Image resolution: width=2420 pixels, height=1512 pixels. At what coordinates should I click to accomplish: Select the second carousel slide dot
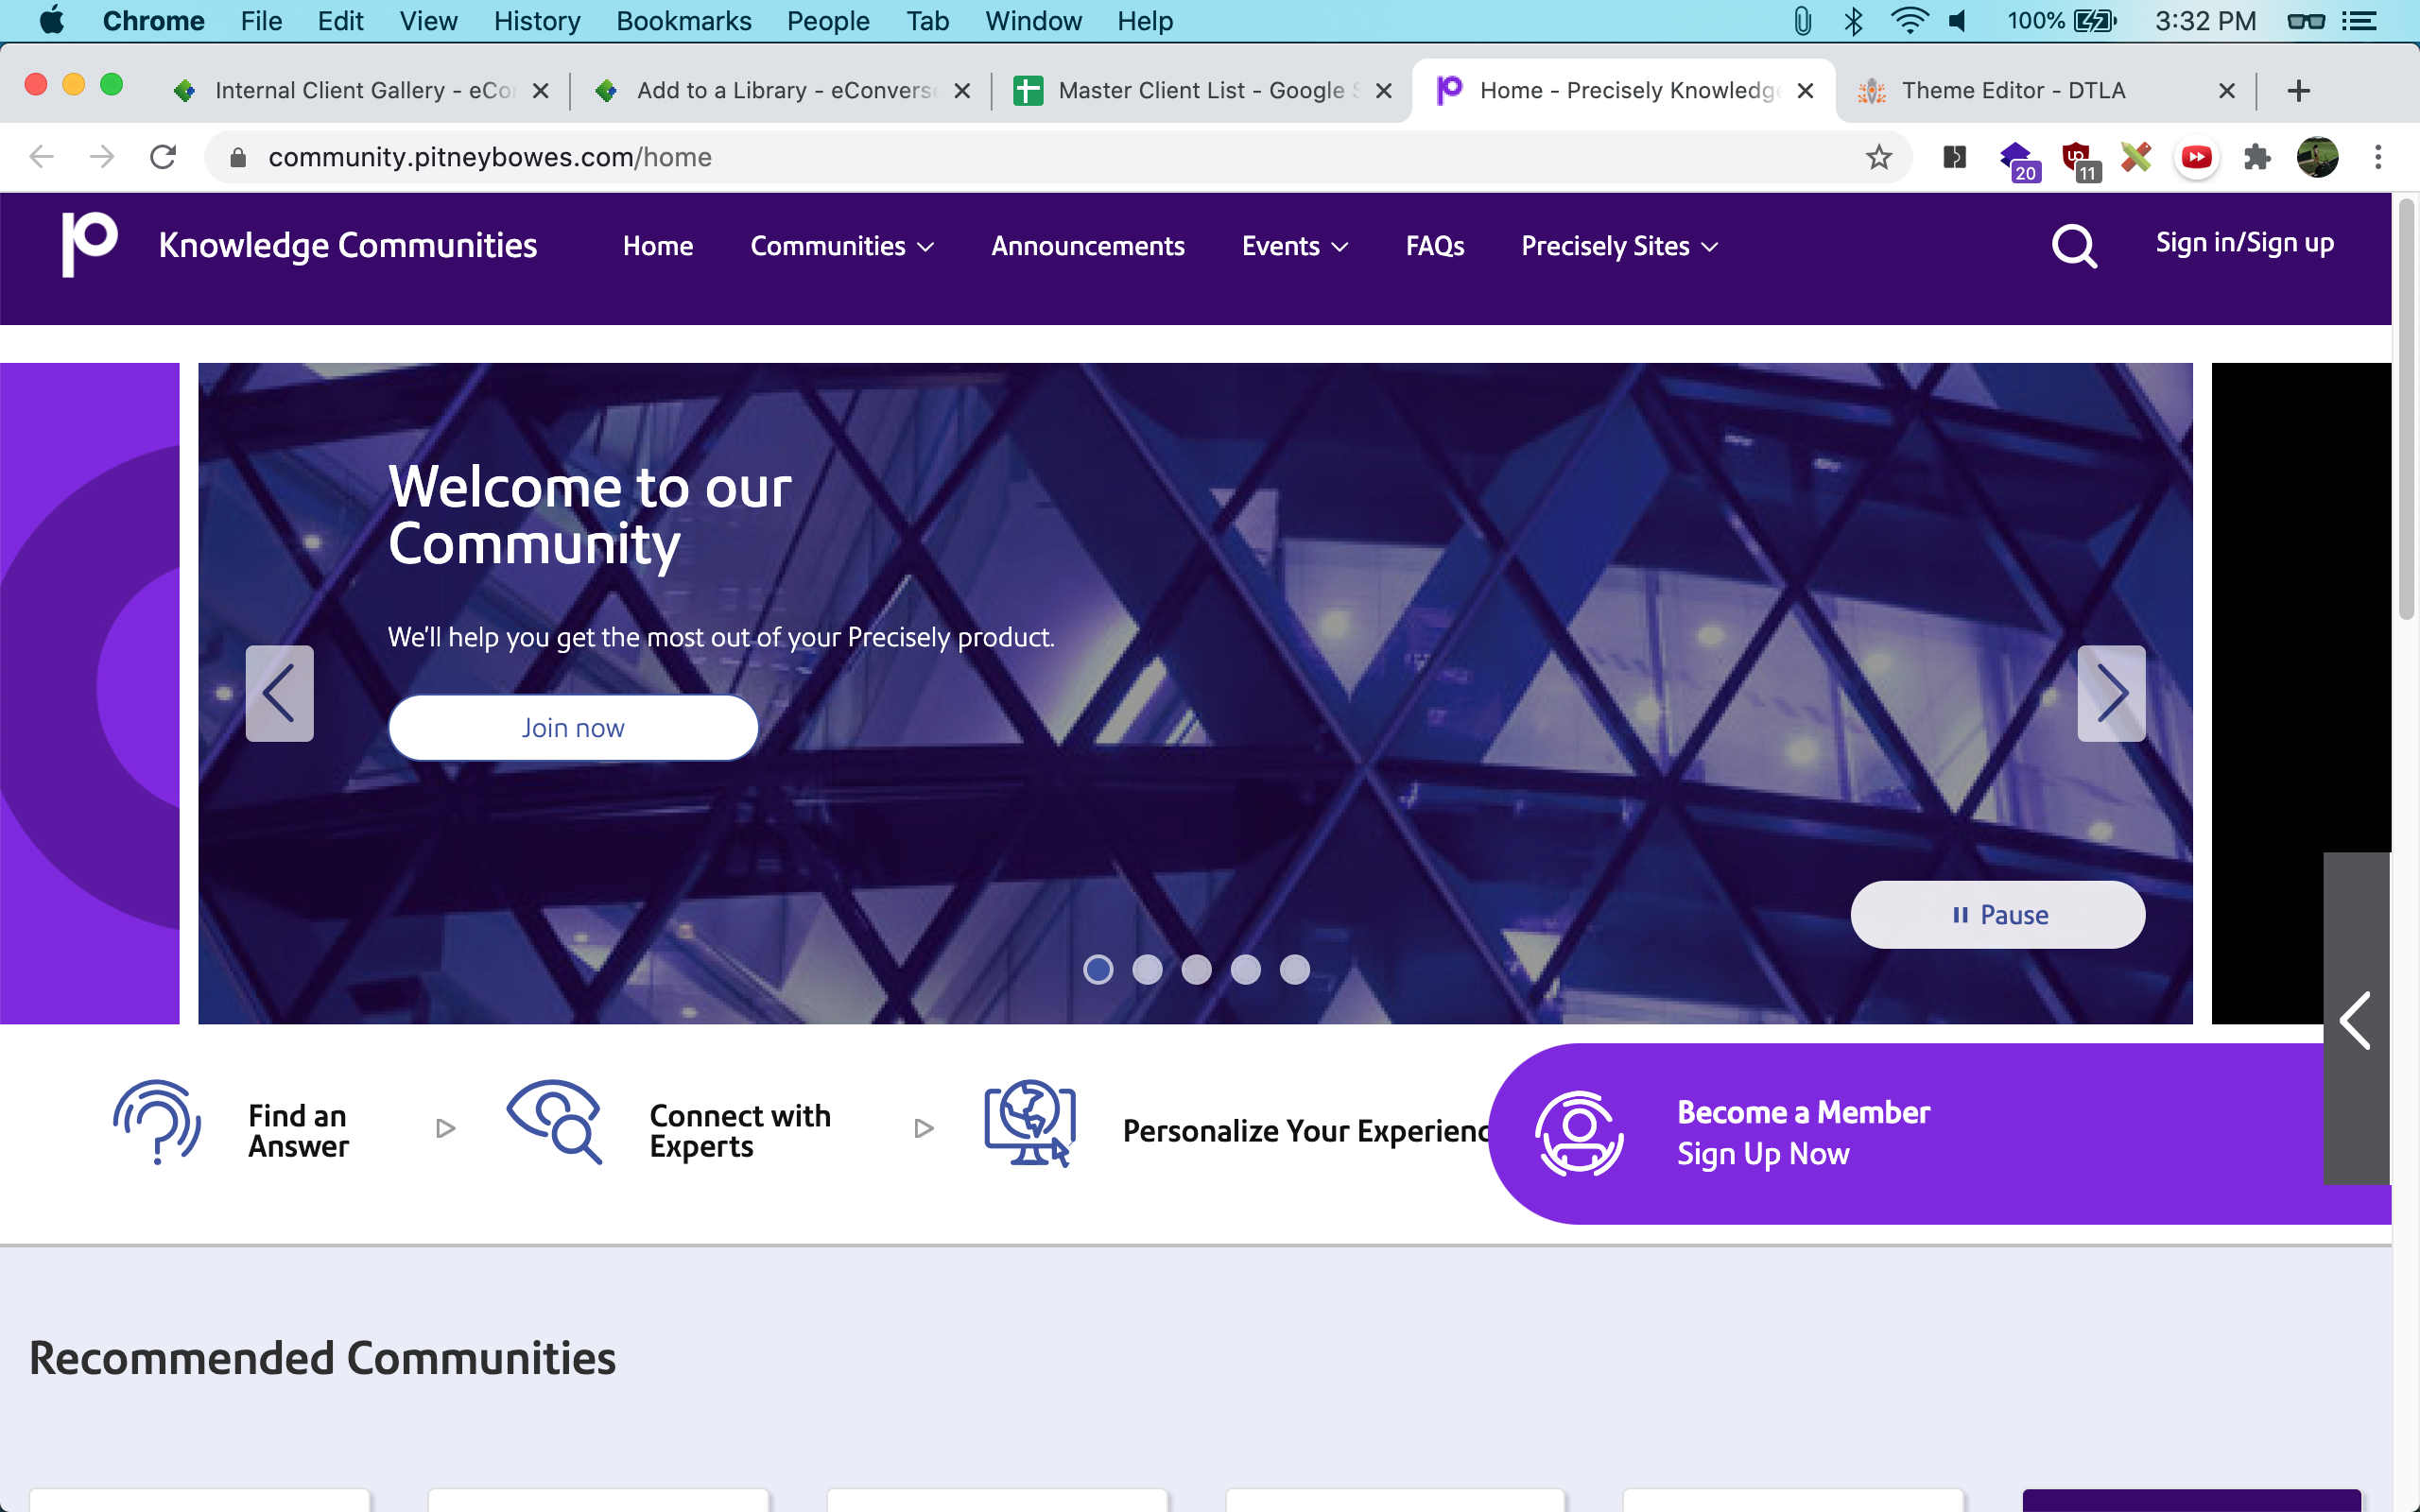click(x=1147, y=970)
